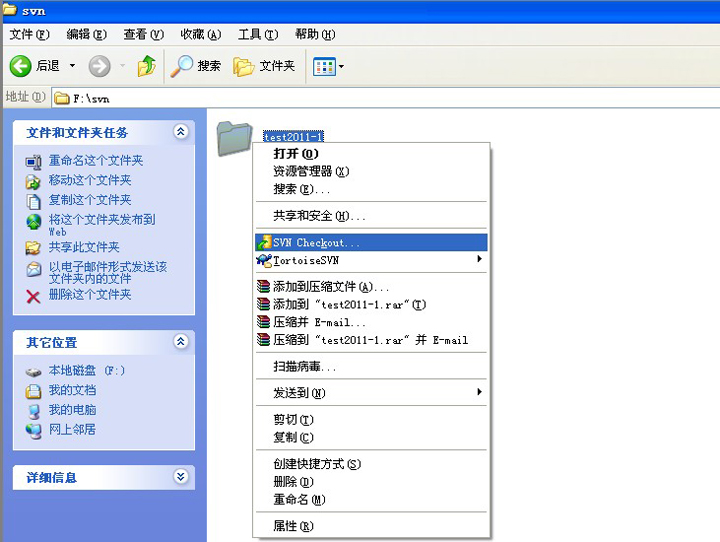720x542 pixels.
Task: Click the copy folder task icon
Action: [33, 201]
